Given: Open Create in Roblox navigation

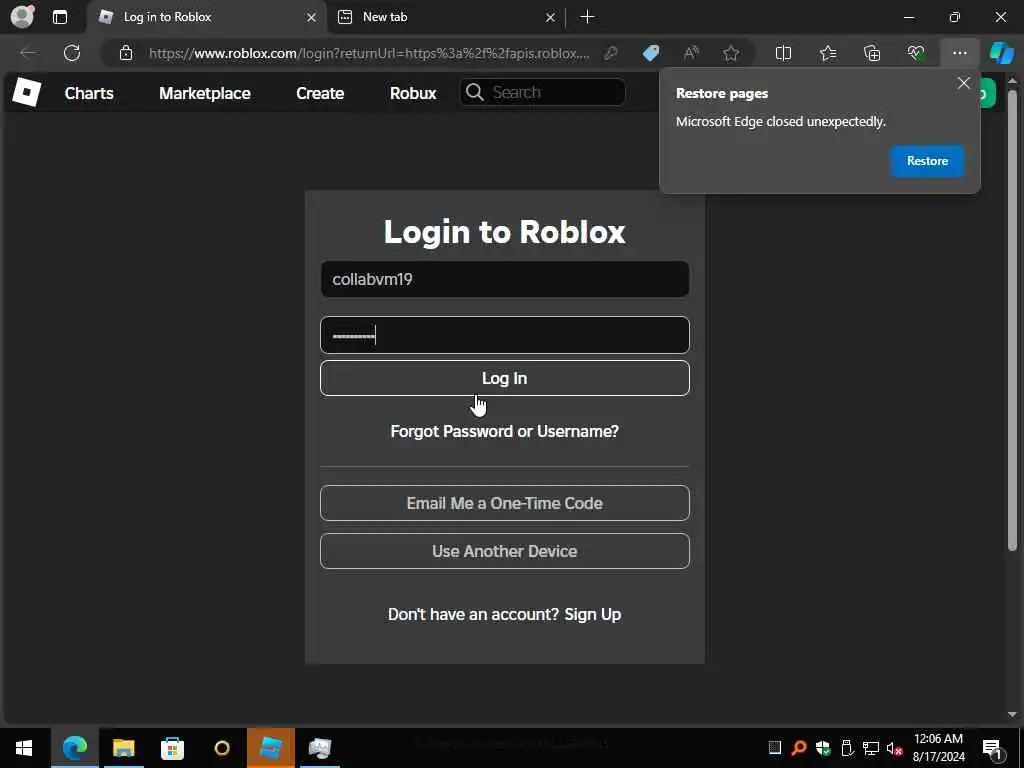Looking at the screenshot, I should (320, 93).
